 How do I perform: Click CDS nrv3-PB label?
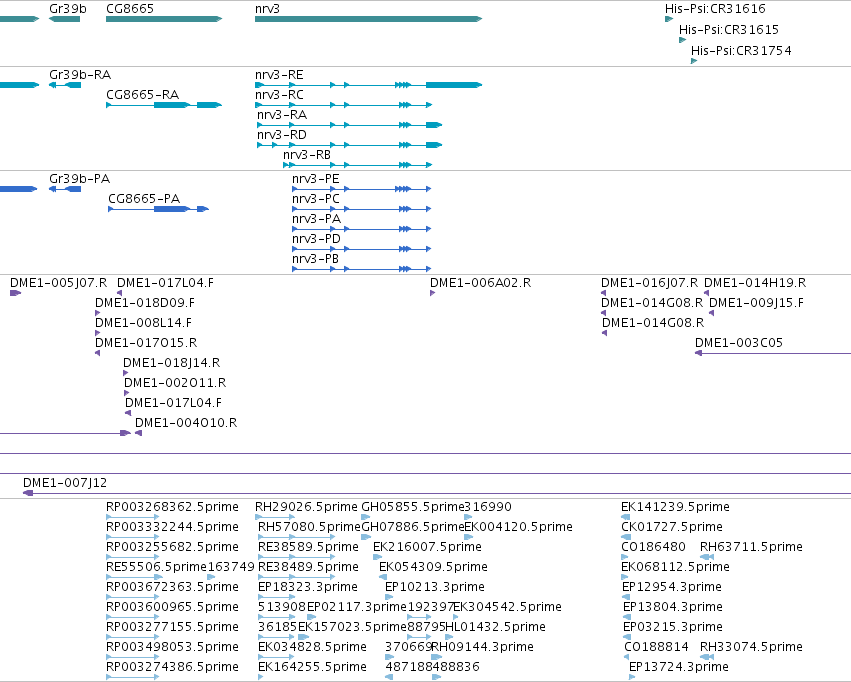tap(315, 259)
